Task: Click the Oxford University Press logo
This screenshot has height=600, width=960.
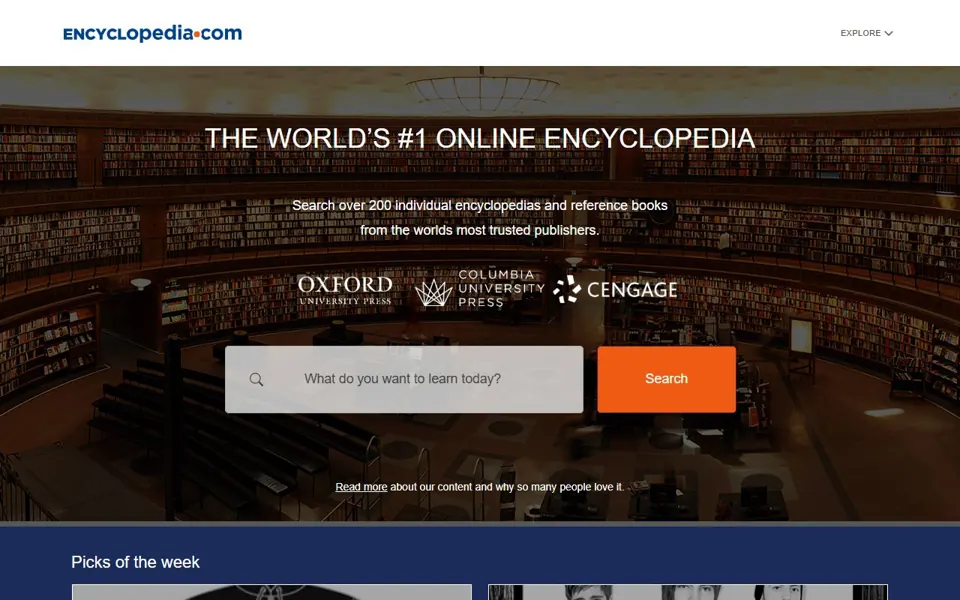Action: tap(345, 290)
